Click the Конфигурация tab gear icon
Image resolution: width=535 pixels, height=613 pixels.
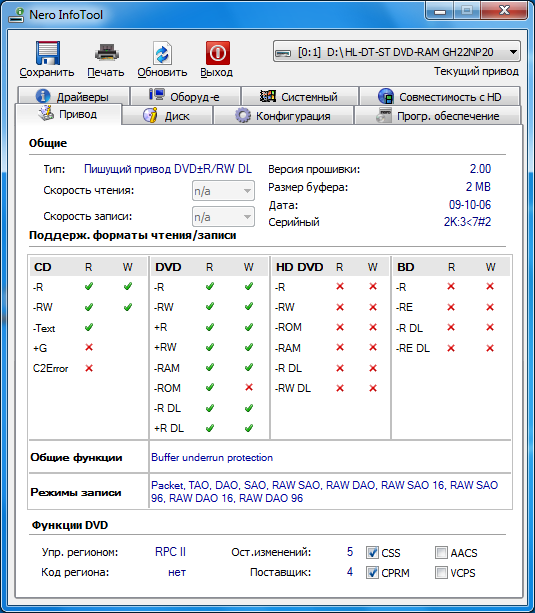click(x=242, y=116)
